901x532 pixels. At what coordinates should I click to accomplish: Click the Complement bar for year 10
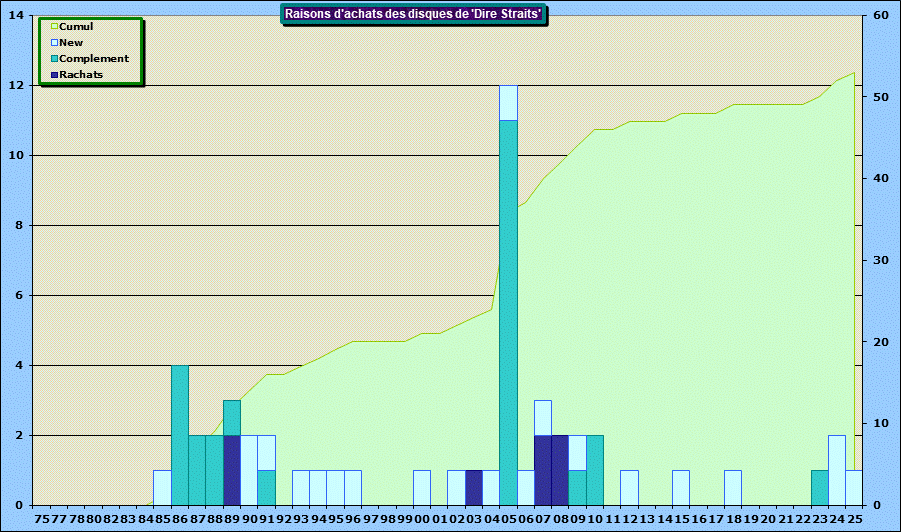click(595, 470)
